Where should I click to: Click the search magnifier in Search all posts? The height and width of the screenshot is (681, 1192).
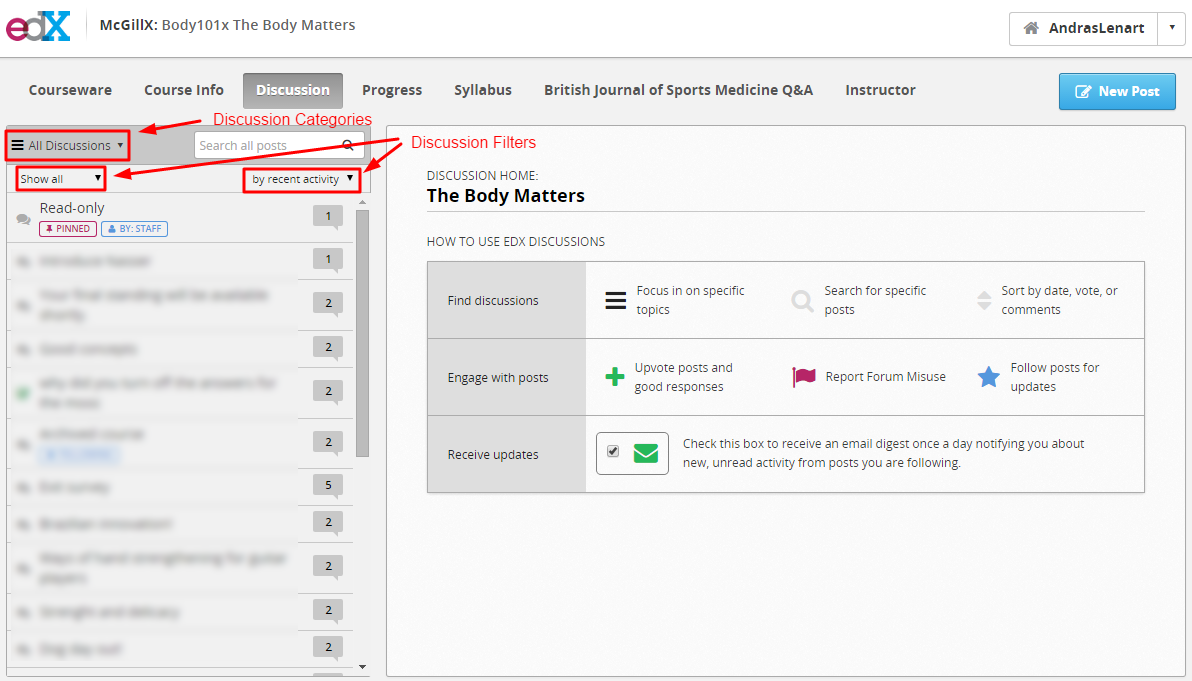348,145
